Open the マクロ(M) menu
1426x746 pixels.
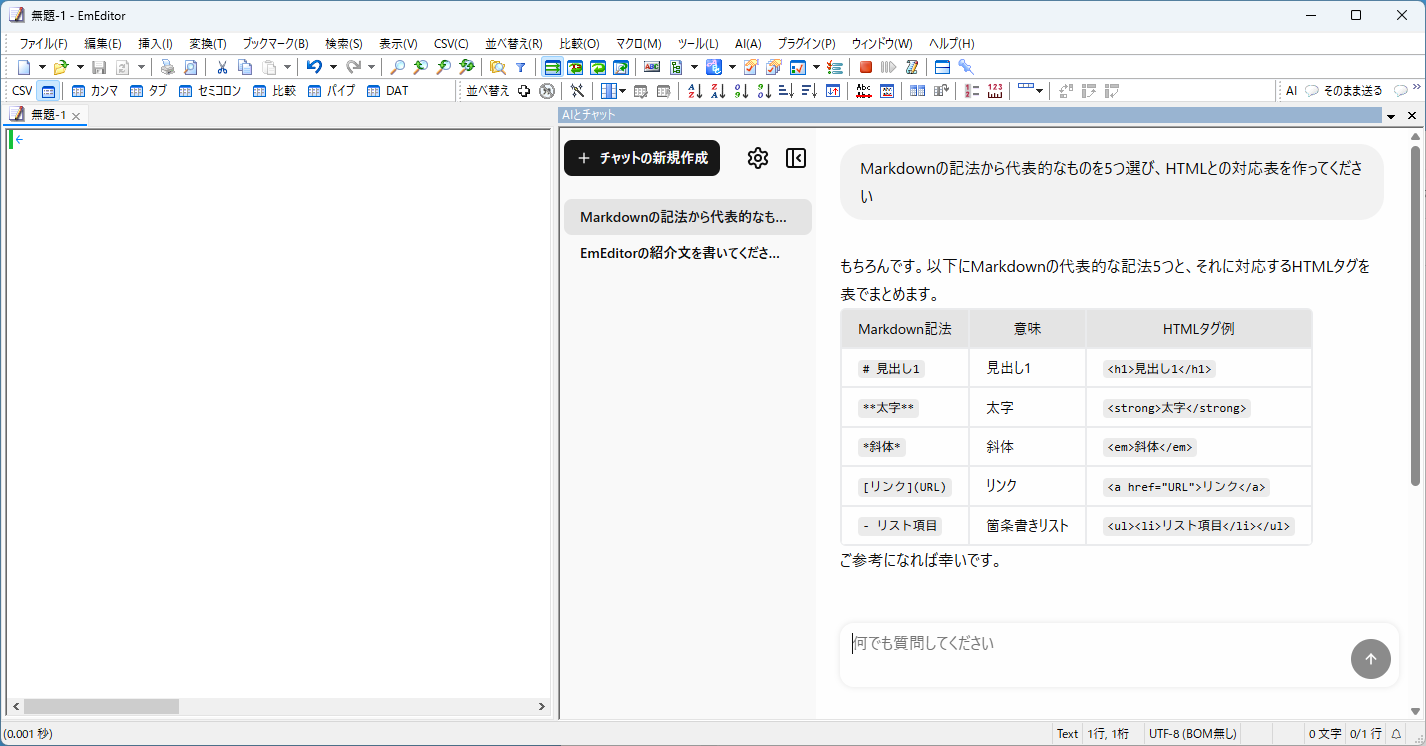click(x=638, y=43)
